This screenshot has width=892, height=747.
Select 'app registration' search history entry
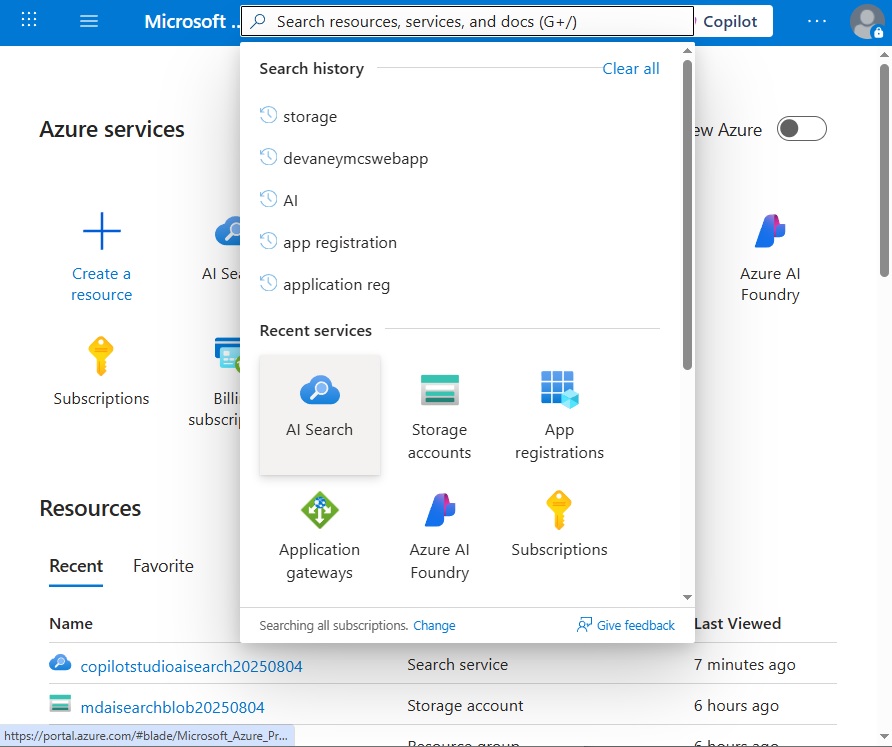340,243
